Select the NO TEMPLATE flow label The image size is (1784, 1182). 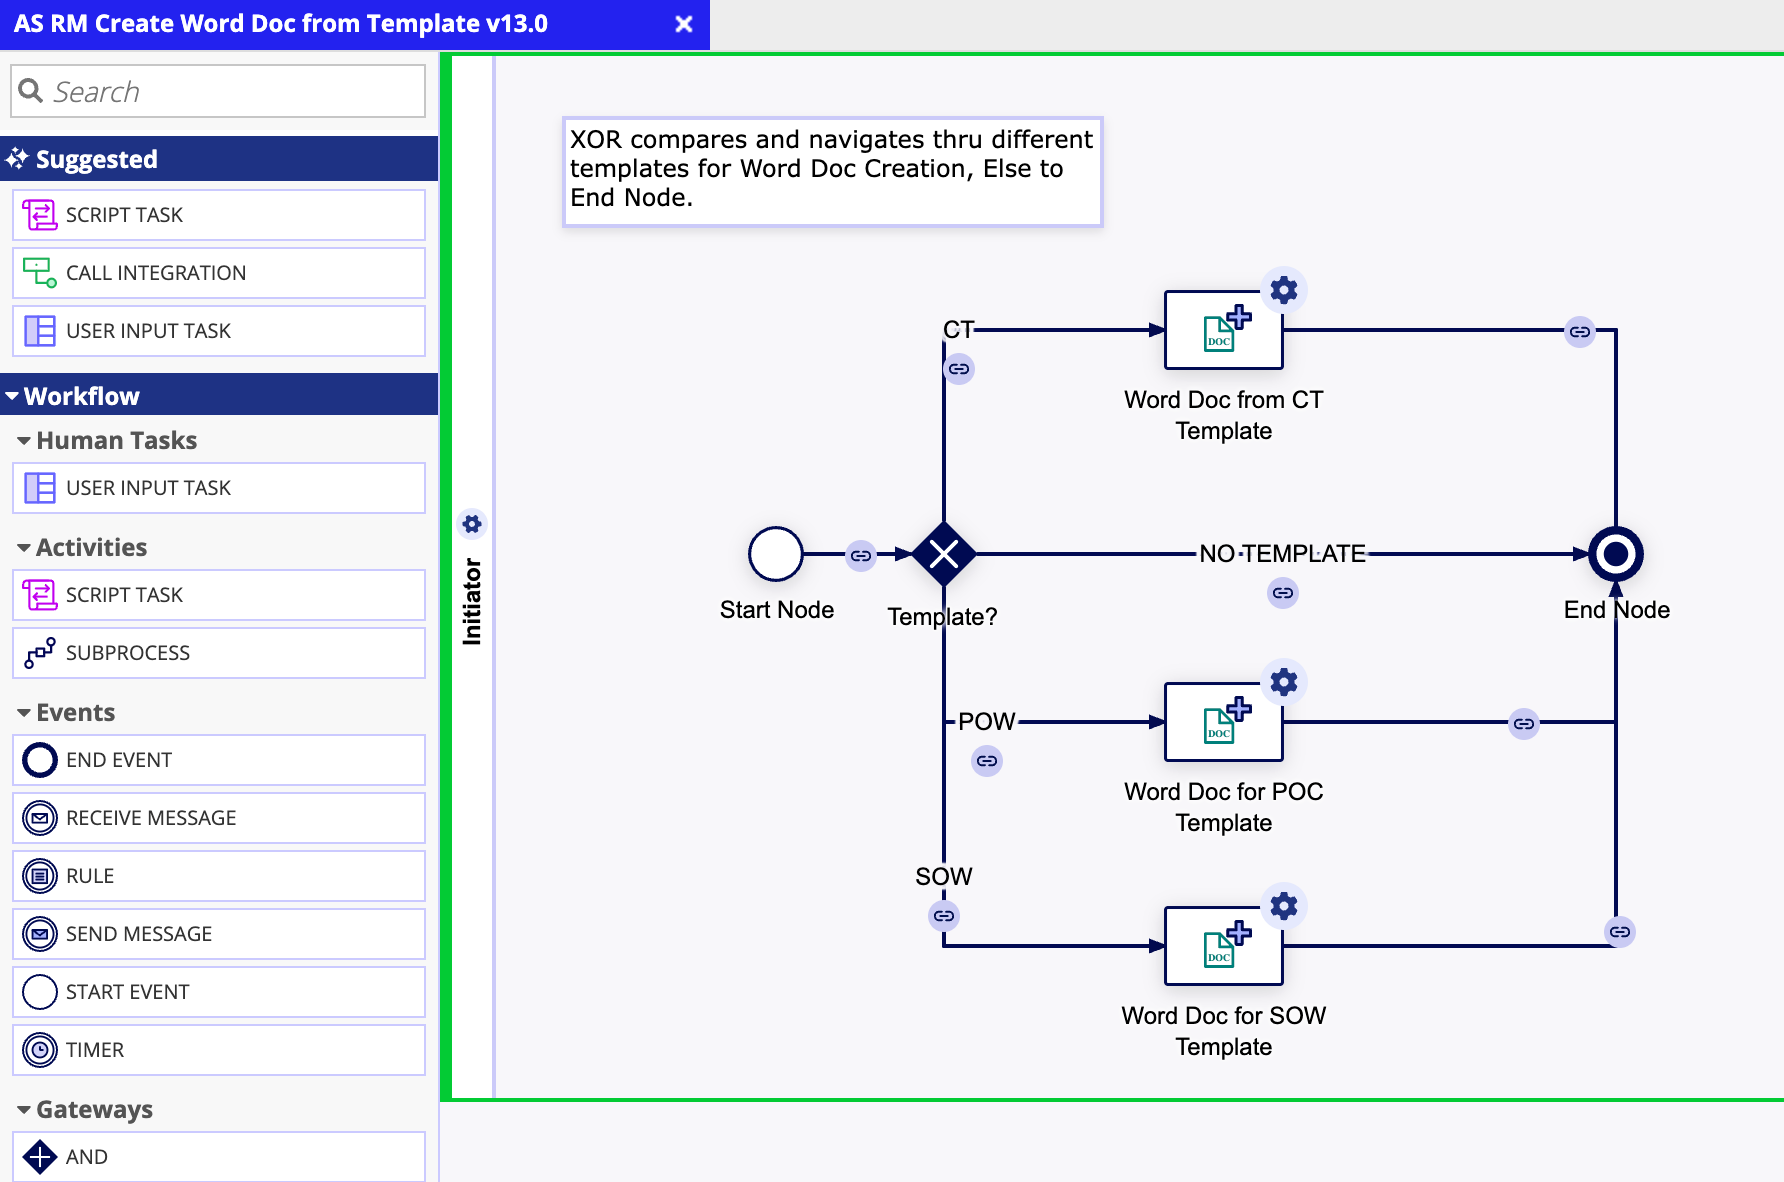(1282, 553)
